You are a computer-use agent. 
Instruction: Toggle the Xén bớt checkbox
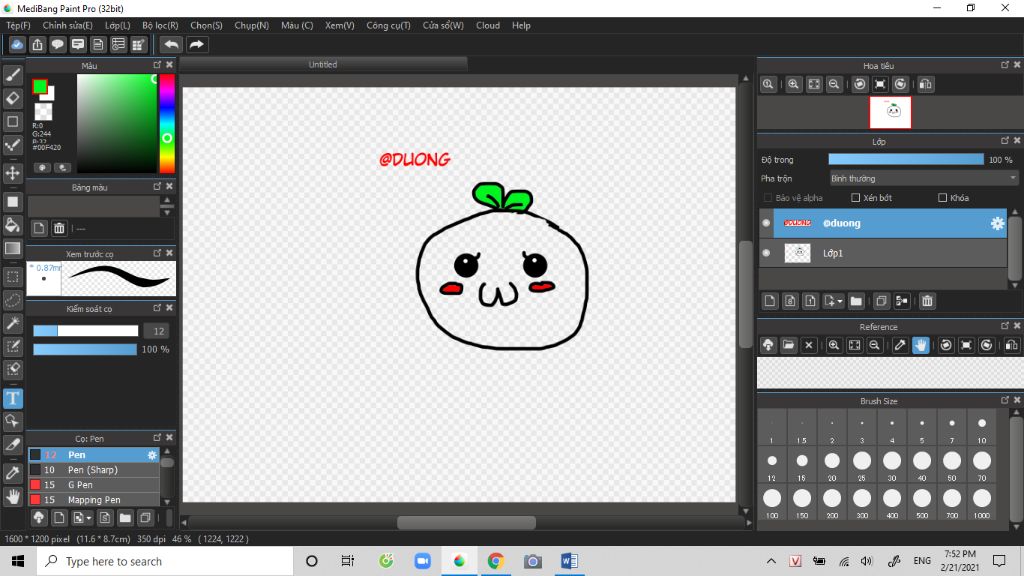856,198
